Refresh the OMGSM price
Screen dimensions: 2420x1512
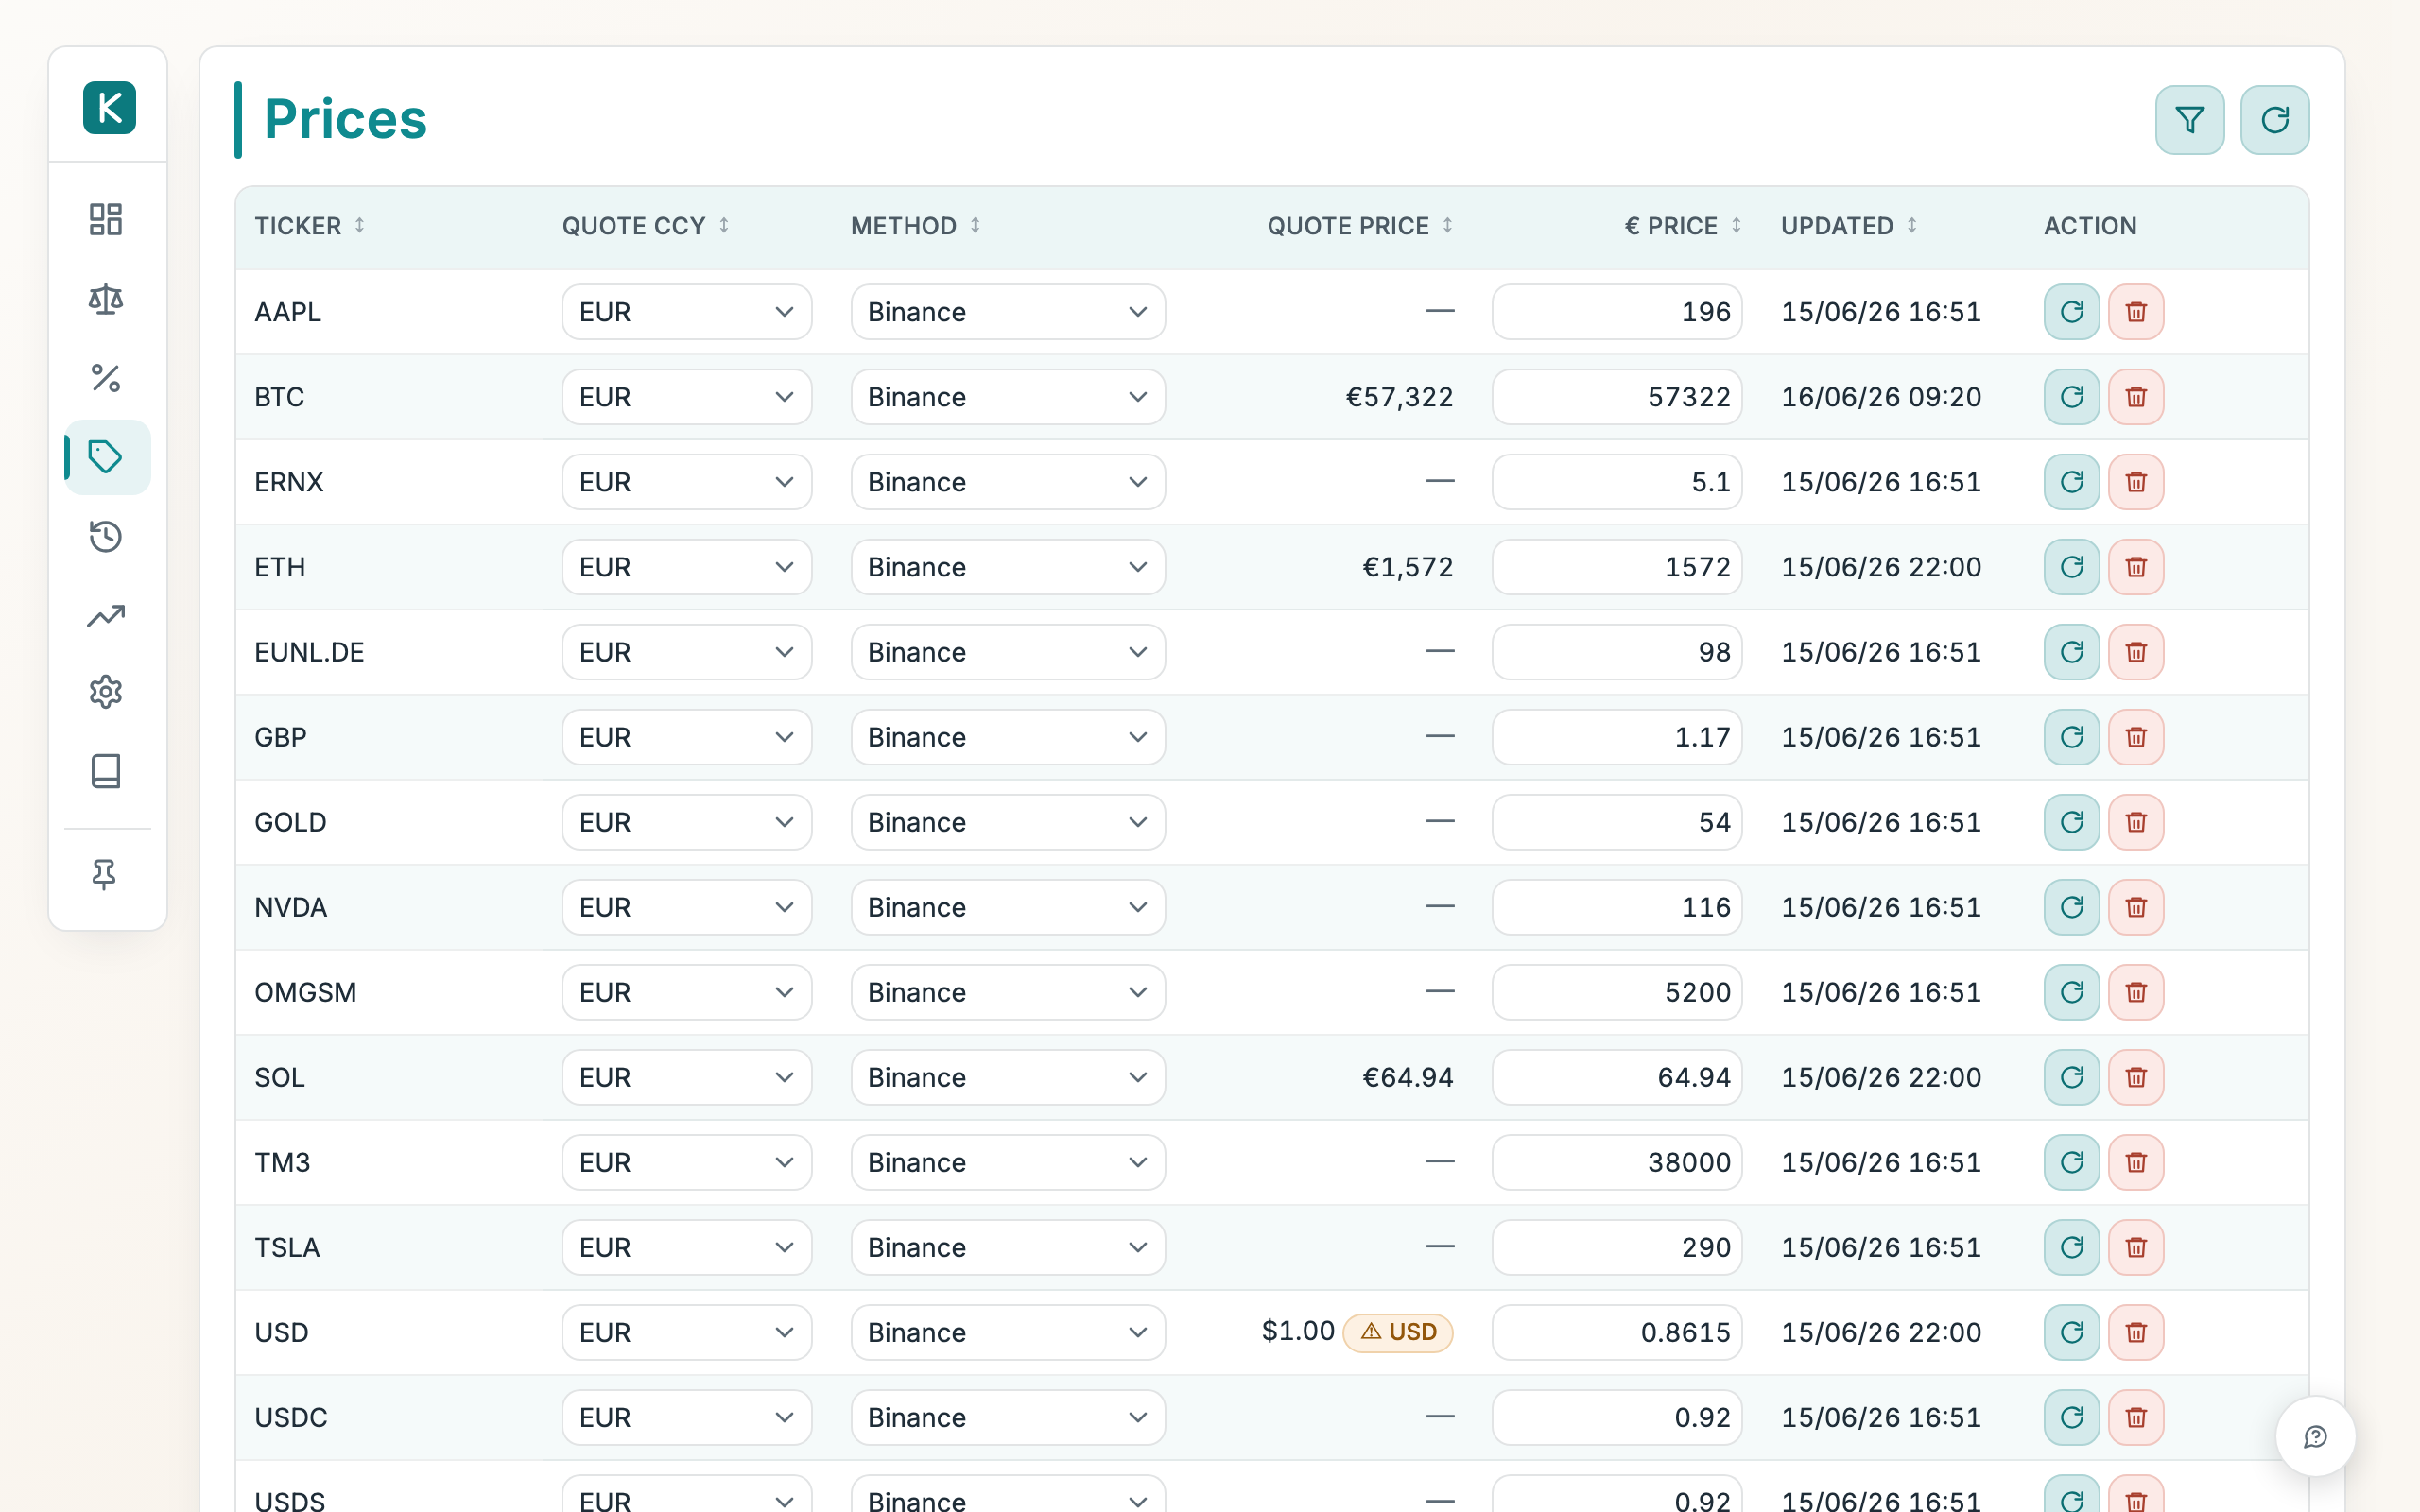pos(2071,992)
